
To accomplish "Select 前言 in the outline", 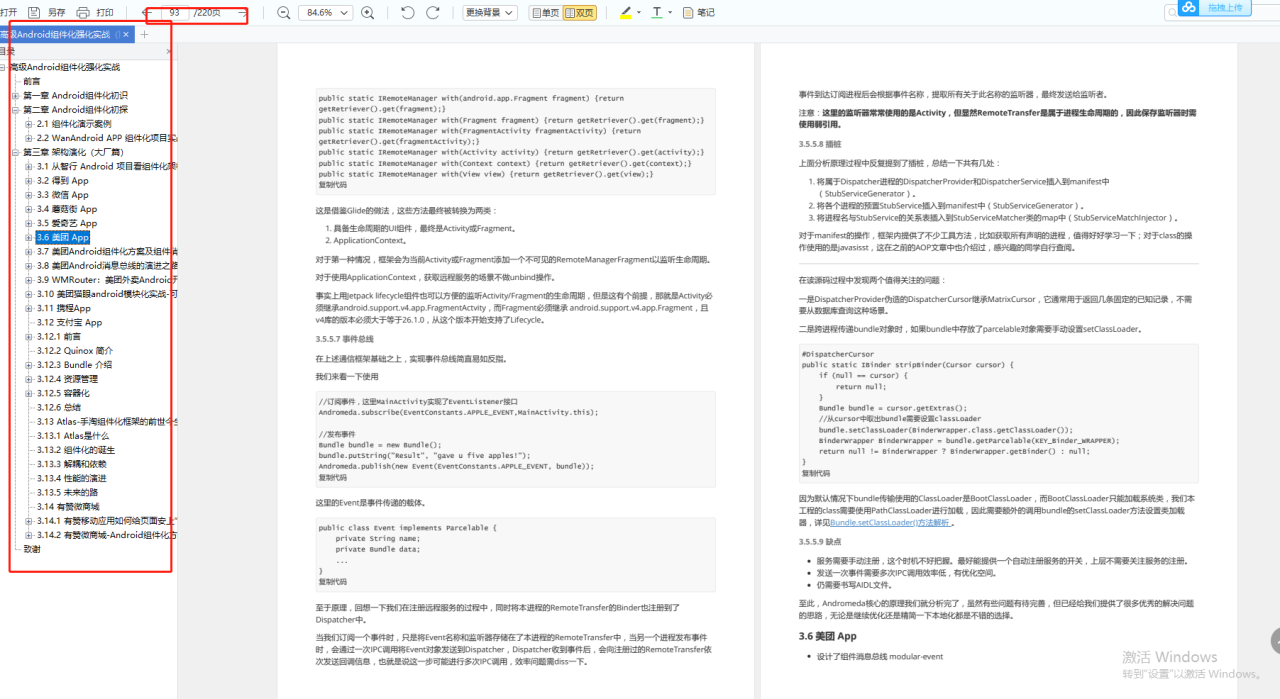I will click(32, 81).
